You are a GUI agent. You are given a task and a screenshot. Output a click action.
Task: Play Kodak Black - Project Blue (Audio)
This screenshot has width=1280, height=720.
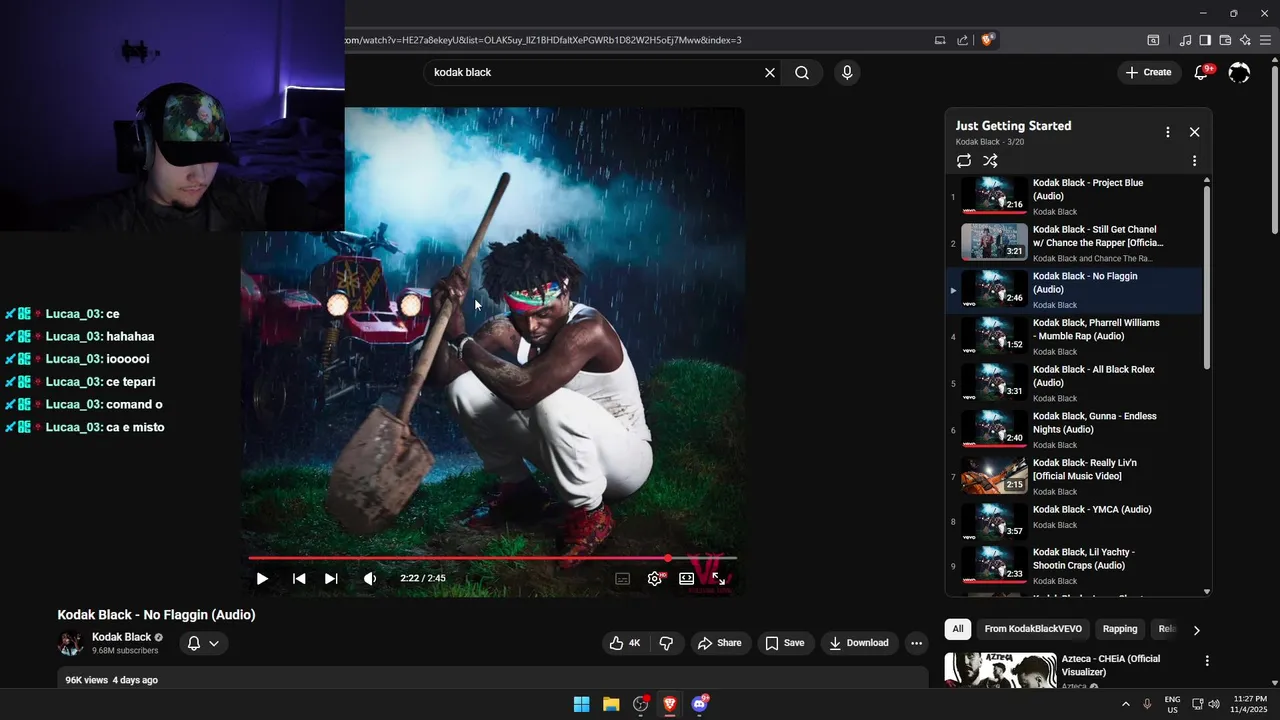1074,197
